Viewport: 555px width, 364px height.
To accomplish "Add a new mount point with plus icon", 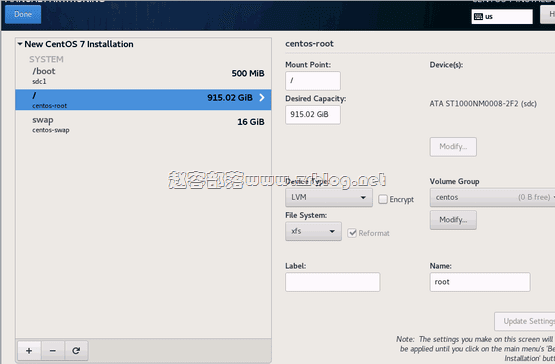I will [x=29, y=351].
